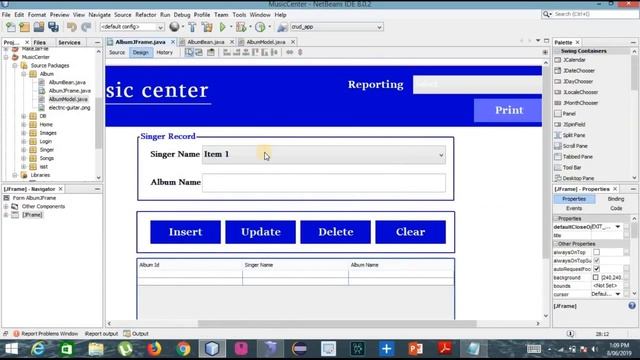Activate the Connection Mode designer icon

199,52
